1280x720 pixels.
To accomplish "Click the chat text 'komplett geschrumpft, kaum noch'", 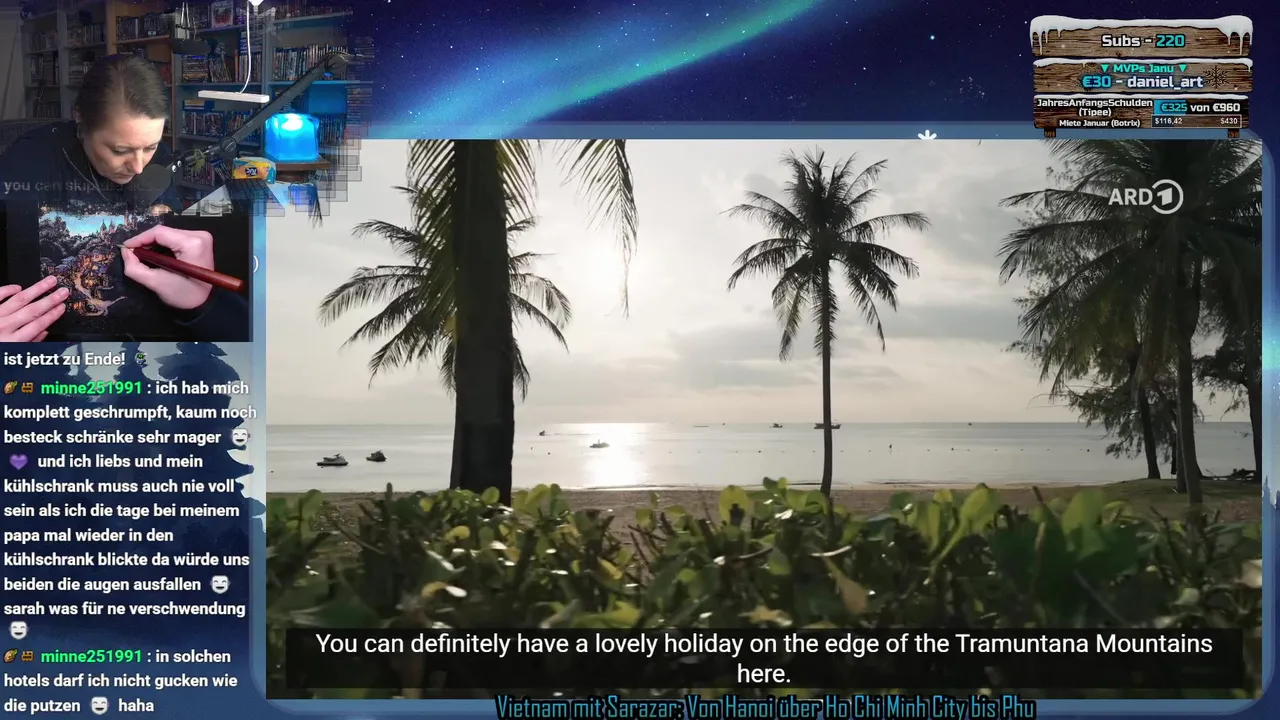I will point(130,412).
